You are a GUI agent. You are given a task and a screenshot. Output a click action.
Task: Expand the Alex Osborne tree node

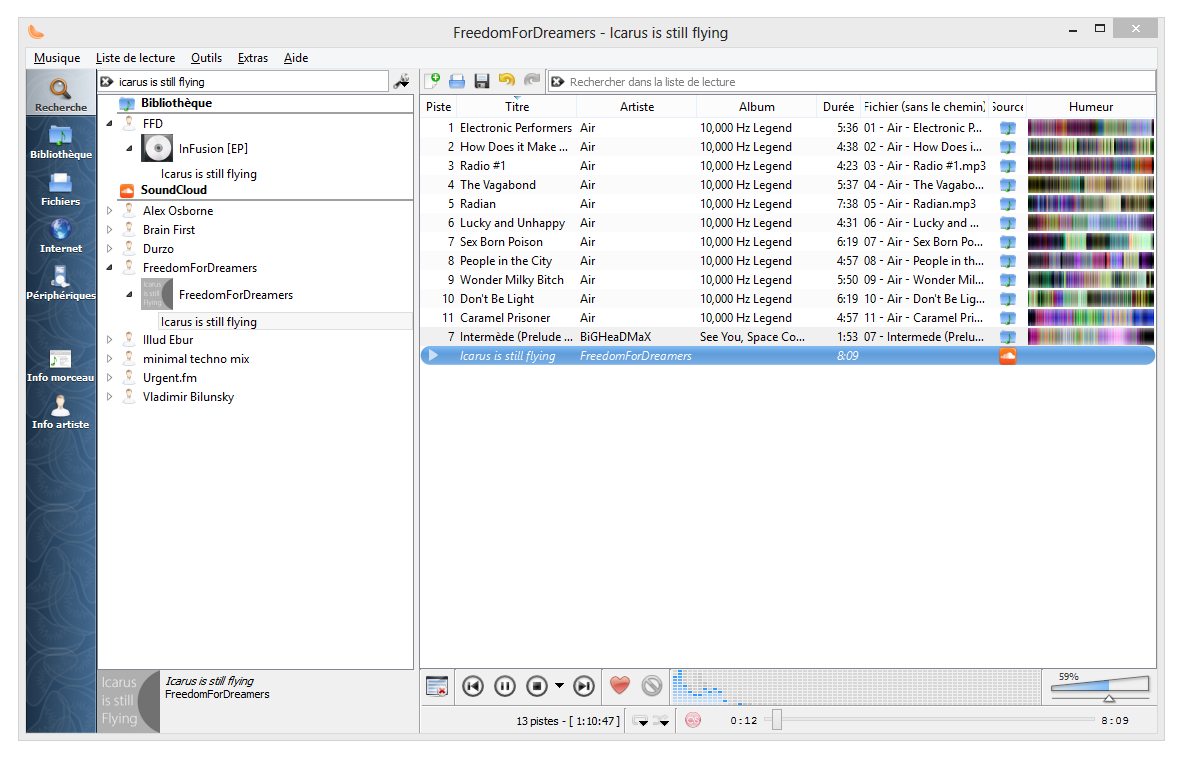pos(110,211)
